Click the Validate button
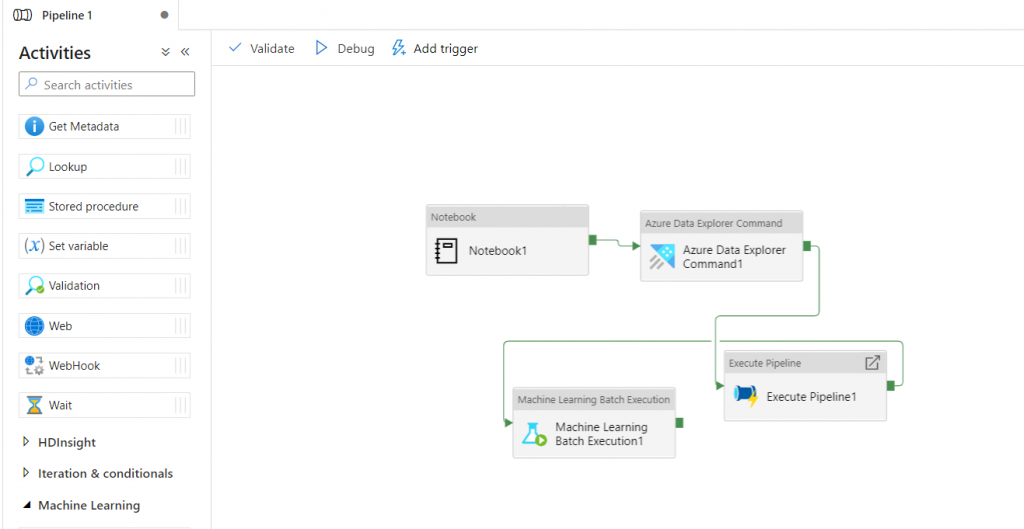The height and width of the screenshot is (529, 1024). [261, 48]
